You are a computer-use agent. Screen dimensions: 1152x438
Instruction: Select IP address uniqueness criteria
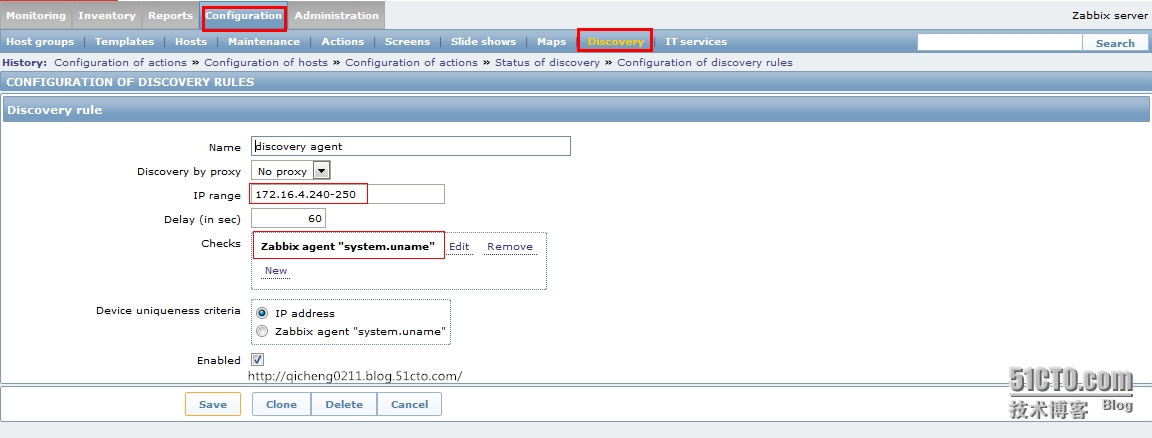point(262,313)
